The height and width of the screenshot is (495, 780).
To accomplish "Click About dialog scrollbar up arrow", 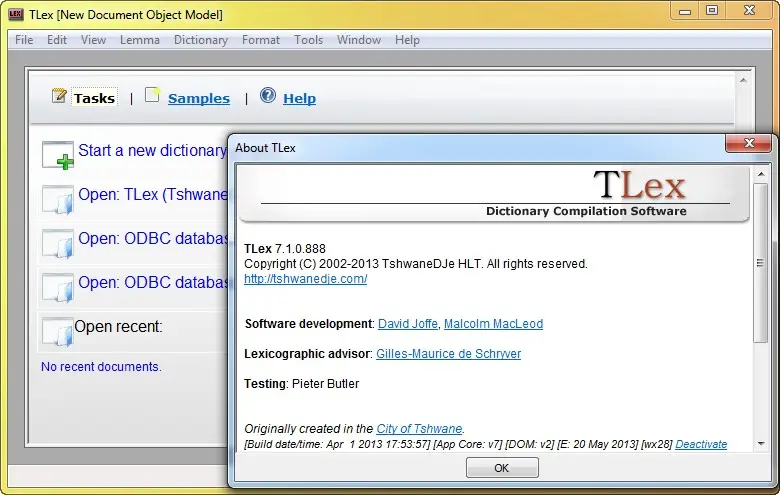I will pos(761,174).
